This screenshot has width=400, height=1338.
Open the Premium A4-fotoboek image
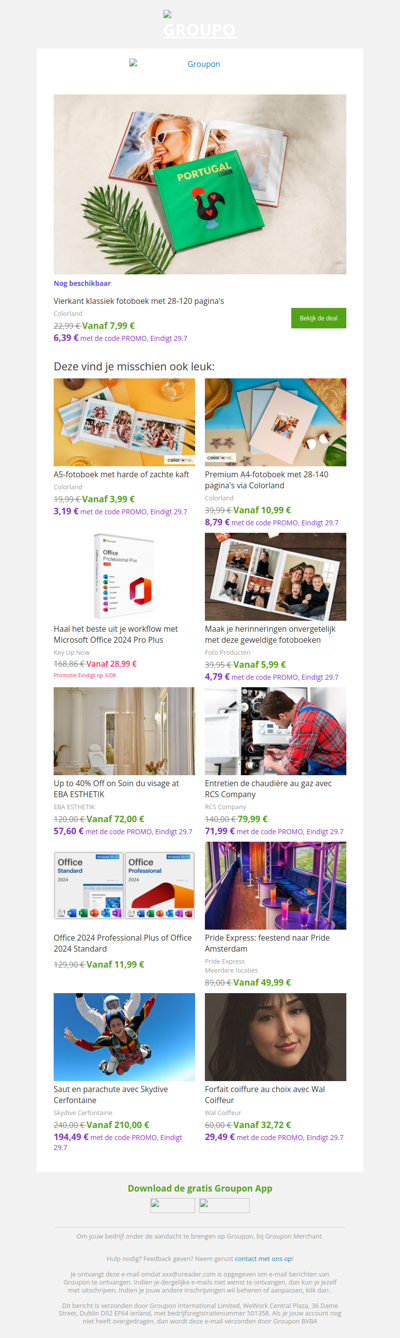pos(275,422)
